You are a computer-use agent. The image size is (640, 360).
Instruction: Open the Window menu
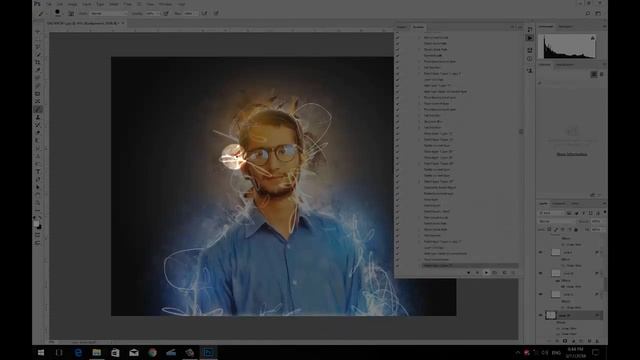(165, 4)
